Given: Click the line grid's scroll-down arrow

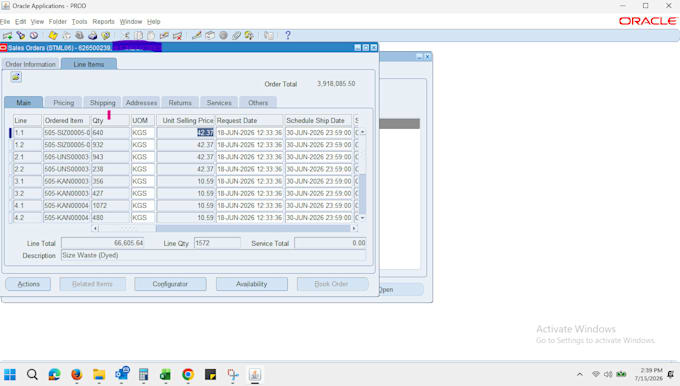Looking at the screenshot, I should [363, 218].
